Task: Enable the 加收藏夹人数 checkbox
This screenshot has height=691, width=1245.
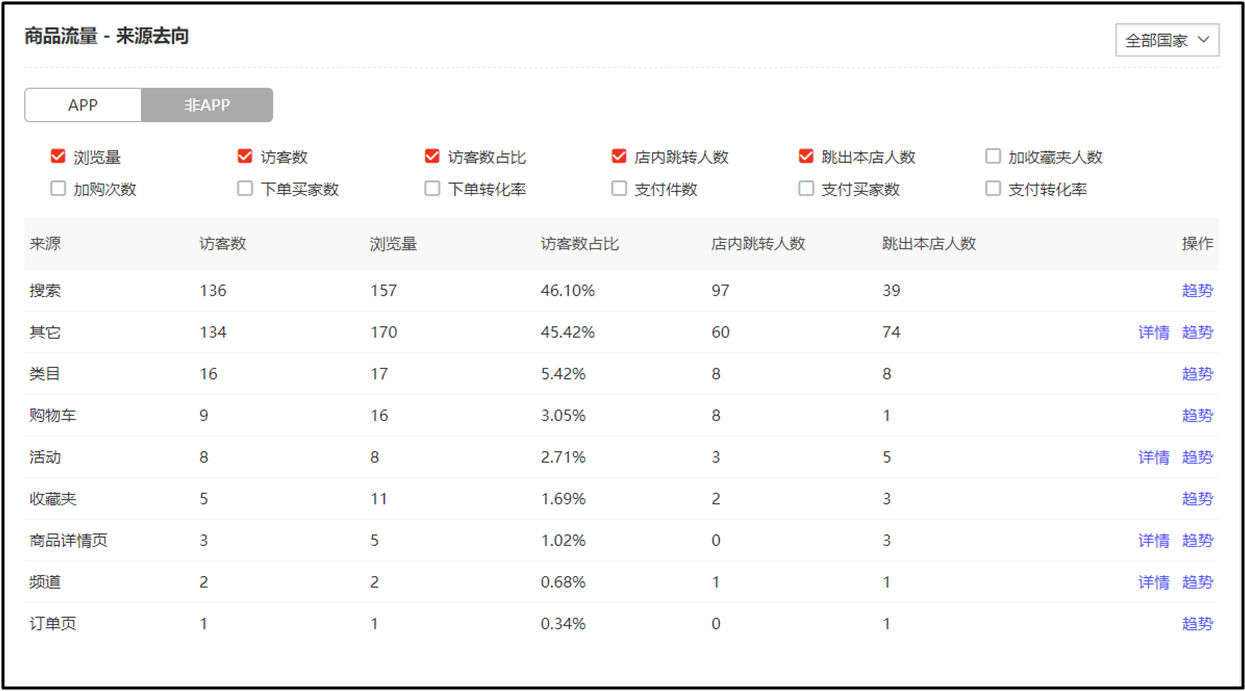Action: 993,156
